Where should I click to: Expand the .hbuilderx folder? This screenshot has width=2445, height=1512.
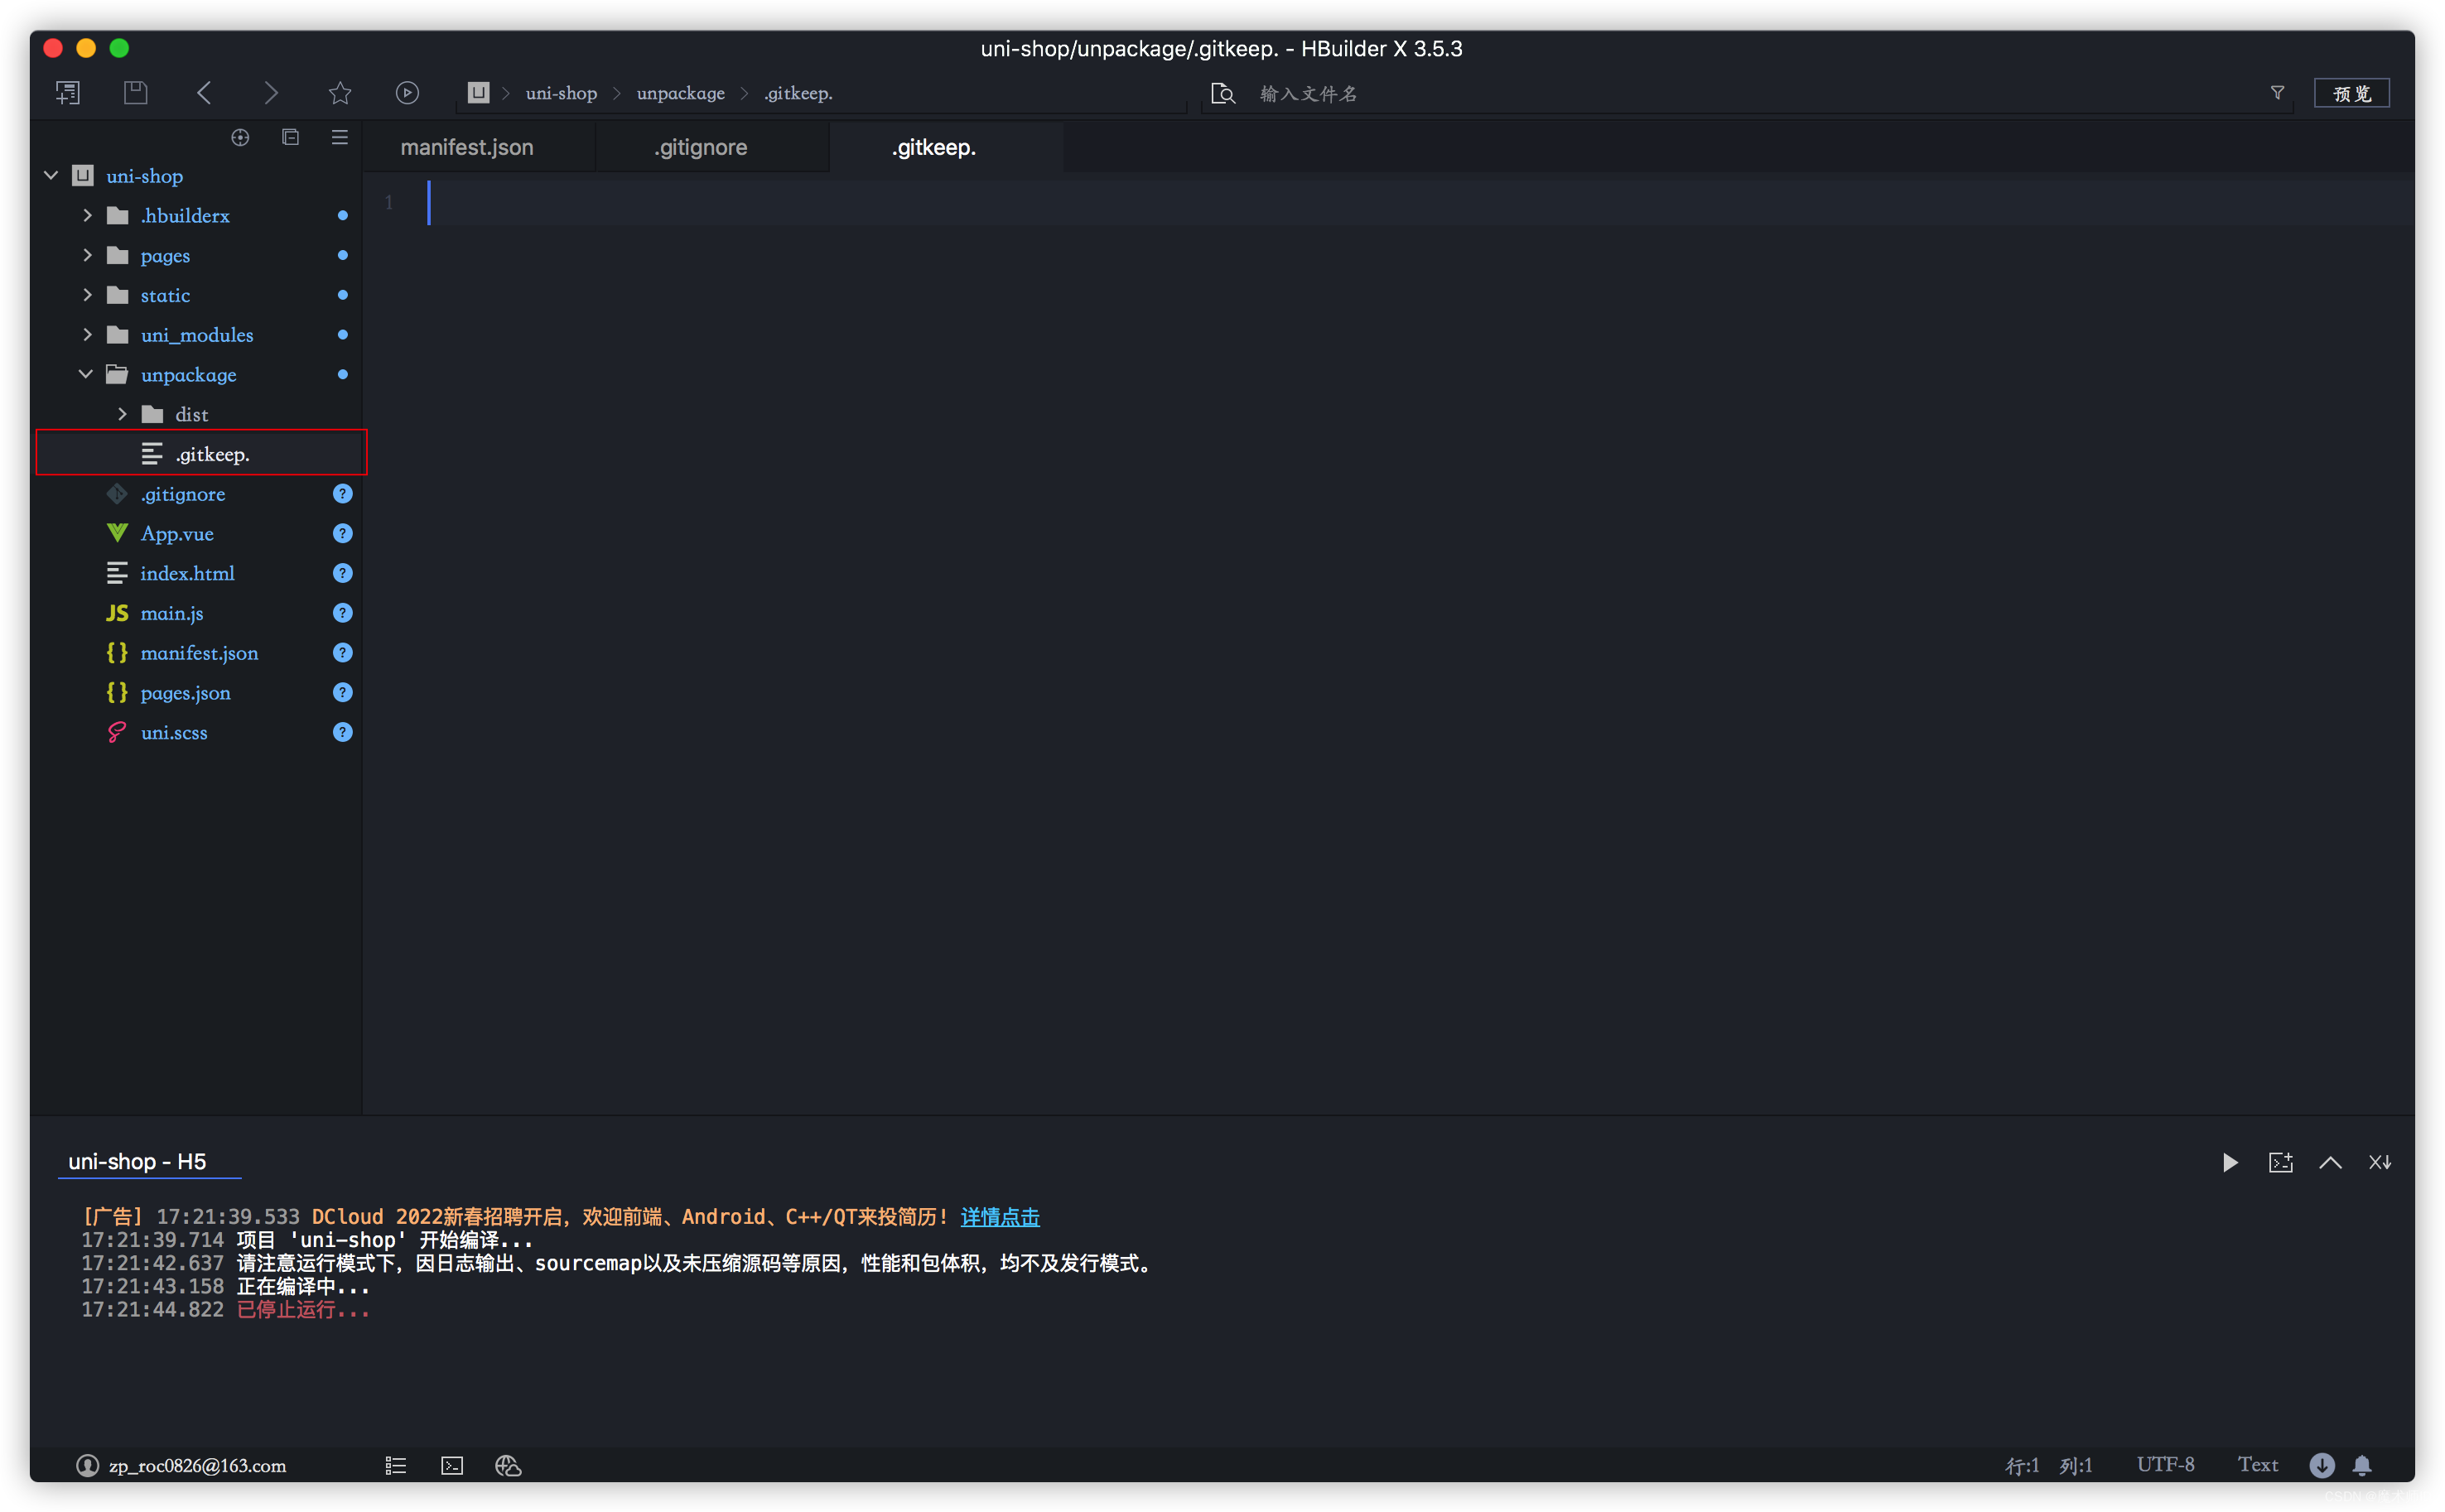tap(87, 215)
